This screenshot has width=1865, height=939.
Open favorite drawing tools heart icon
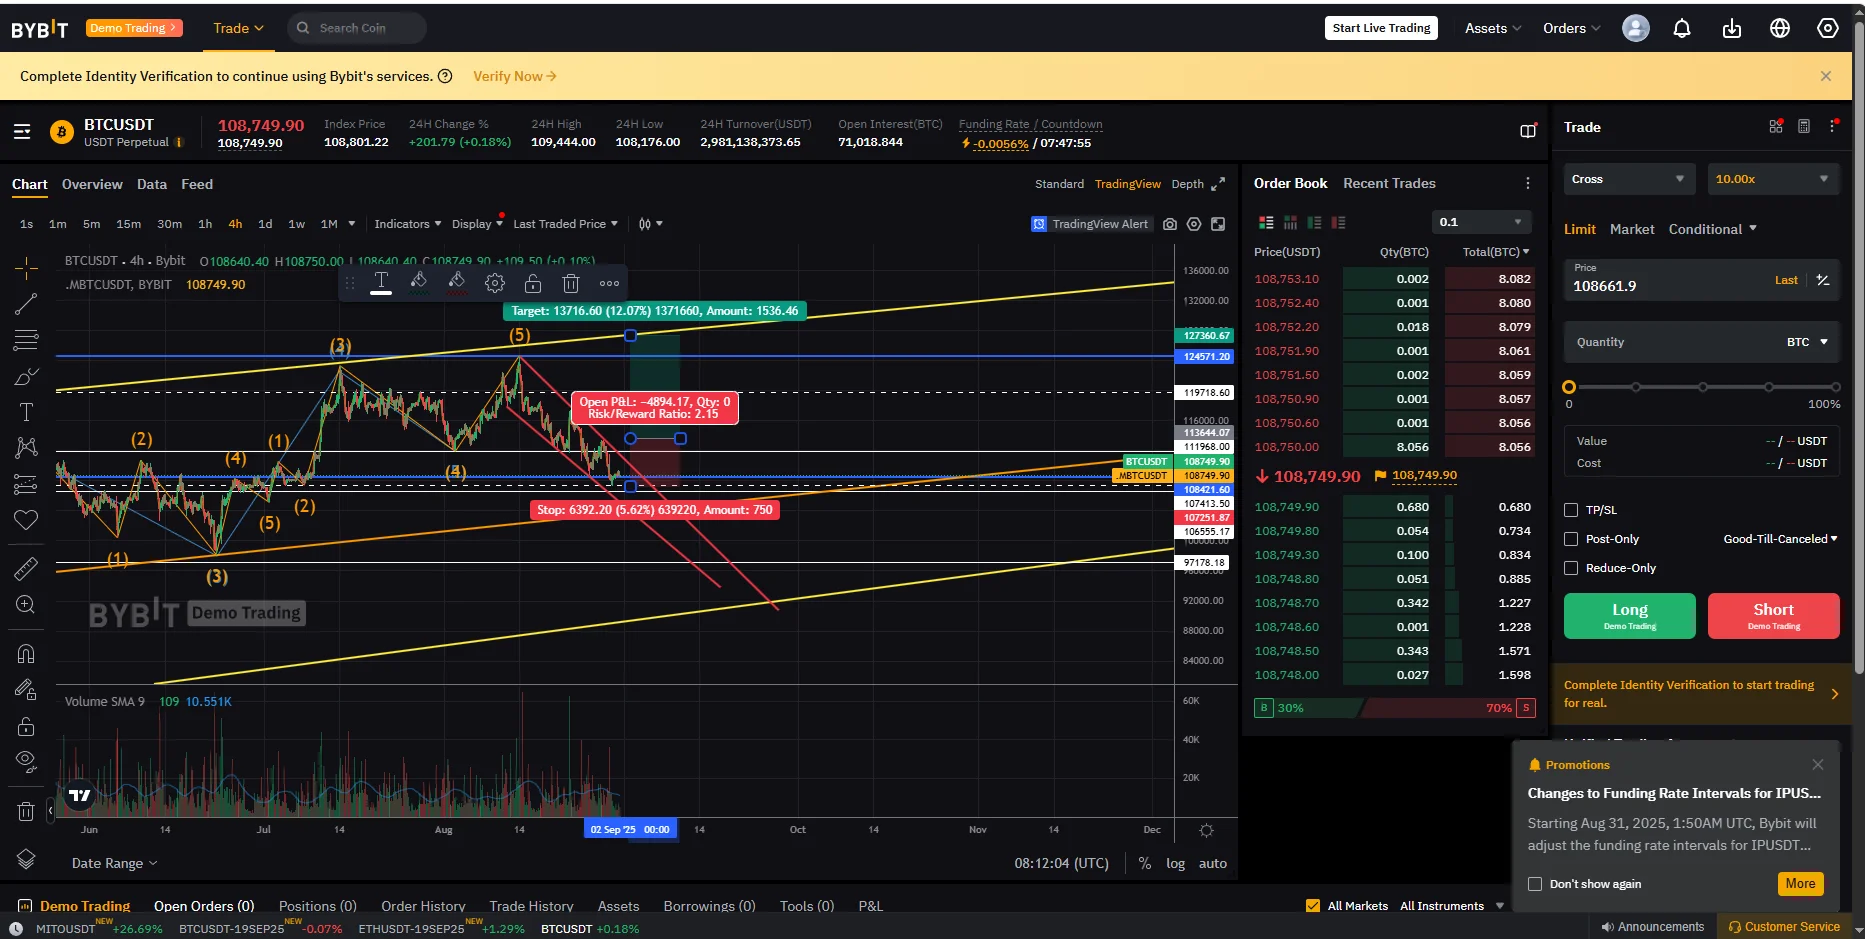pyautogui.click(x=26, y=520)
